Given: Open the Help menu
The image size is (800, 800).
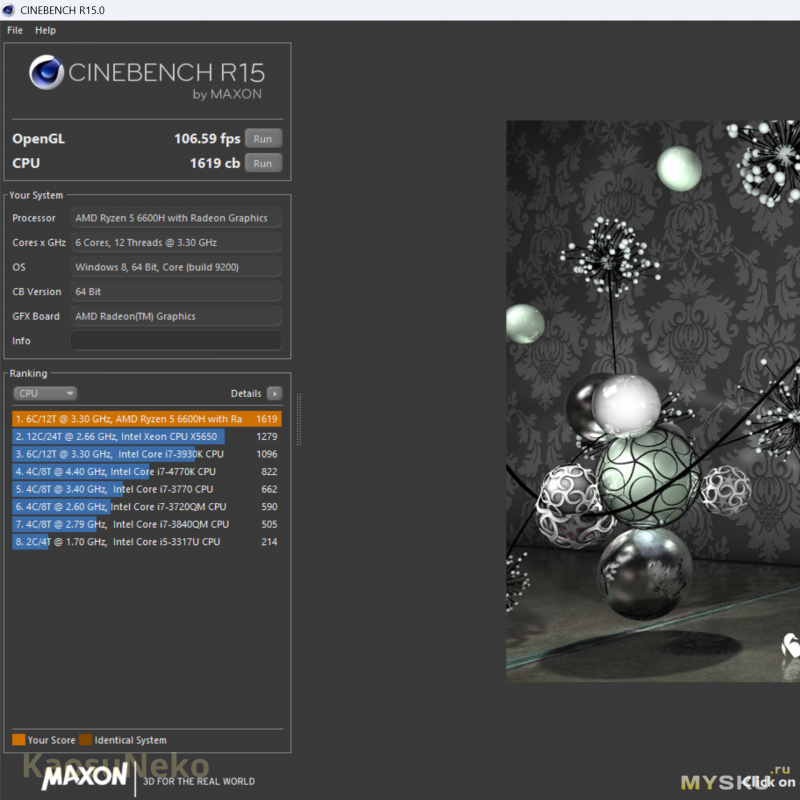Looking at the screenshot, I should point(45,30).
